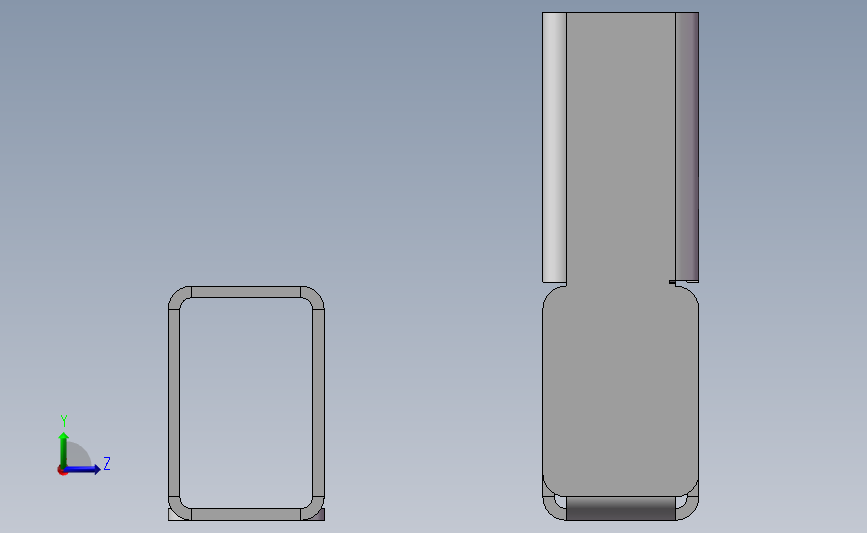Select the left wall of the hollow rectangular frame

174,403
